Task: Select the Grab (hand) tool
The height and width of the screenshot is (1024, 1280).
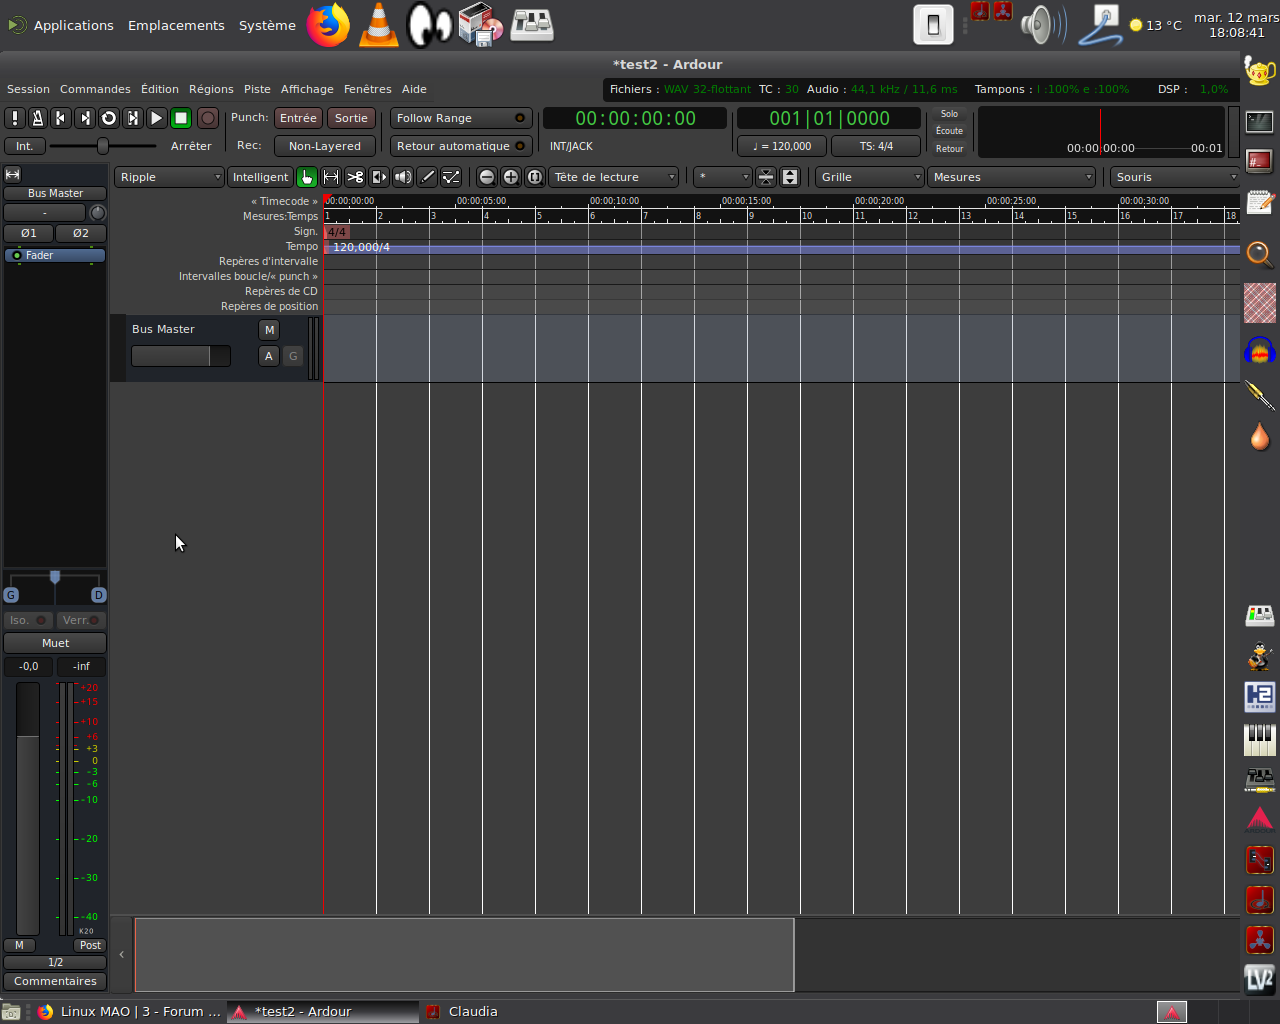Action: pyautogui.click(x=307, y=177)
